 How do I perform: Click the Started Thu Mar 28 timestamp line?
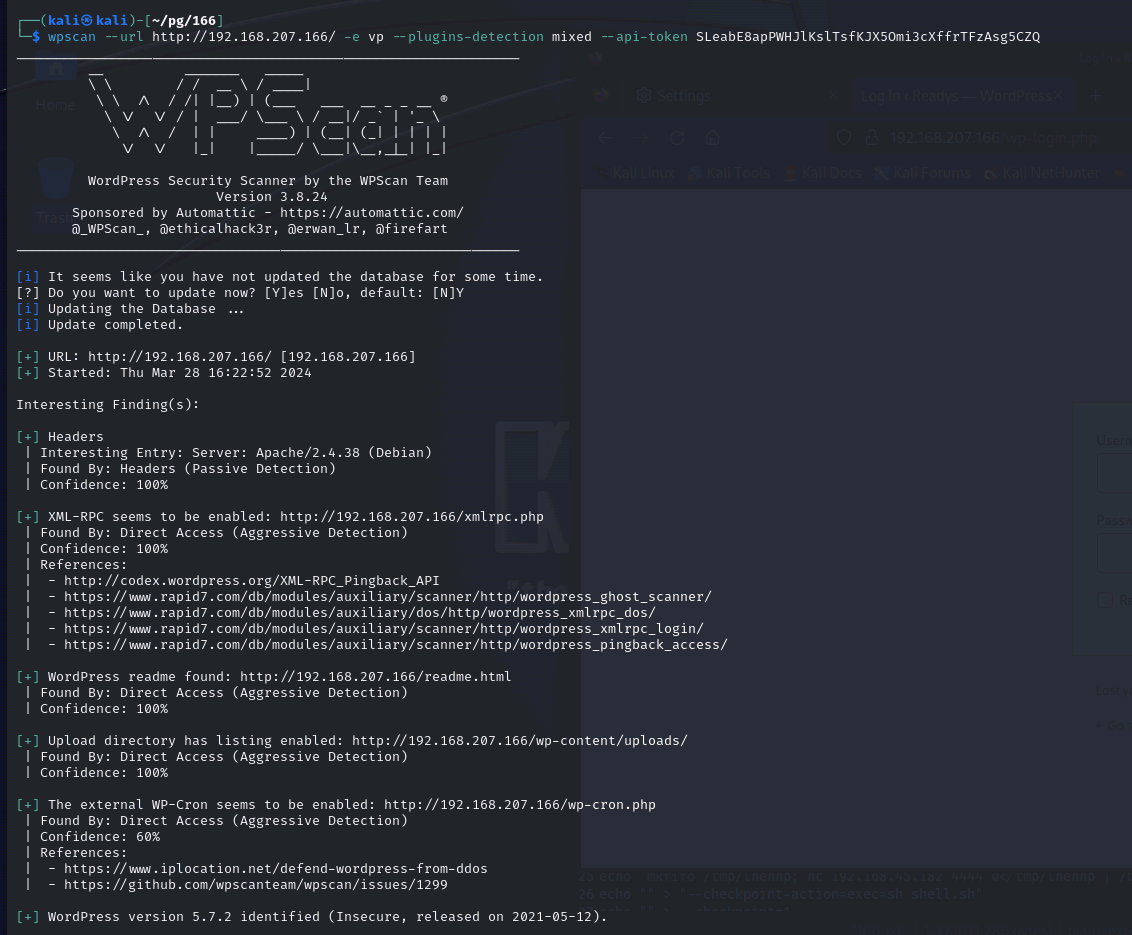(164, 373)
